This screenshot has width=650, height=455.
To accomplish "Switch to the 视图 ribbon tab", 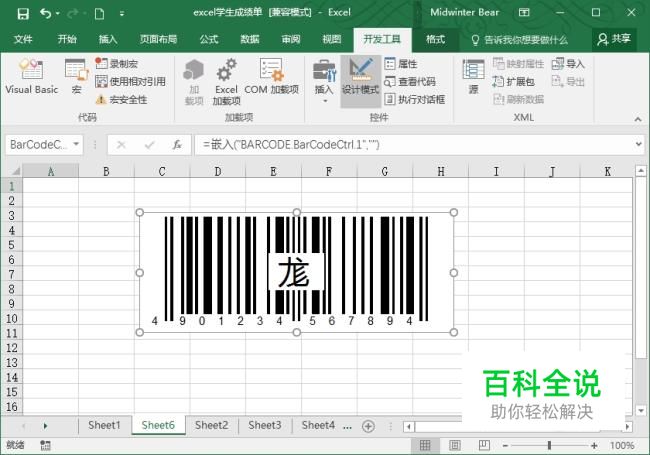I will click(332, 39).
